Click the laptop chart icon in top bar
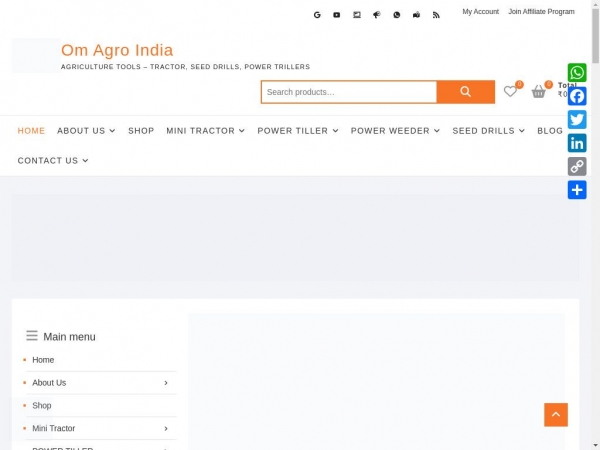Image resolution: width=600 pixels, height=450 pixels. tap(357, 15)
